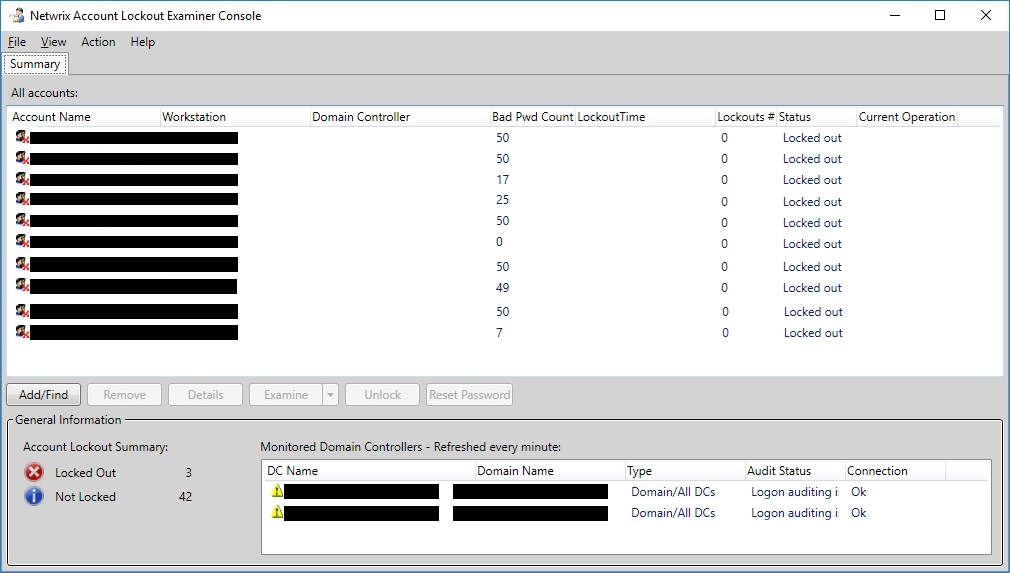Sort by the Bad Pwd Count column header
This screenshot has height=573, width=1010.
533,117
